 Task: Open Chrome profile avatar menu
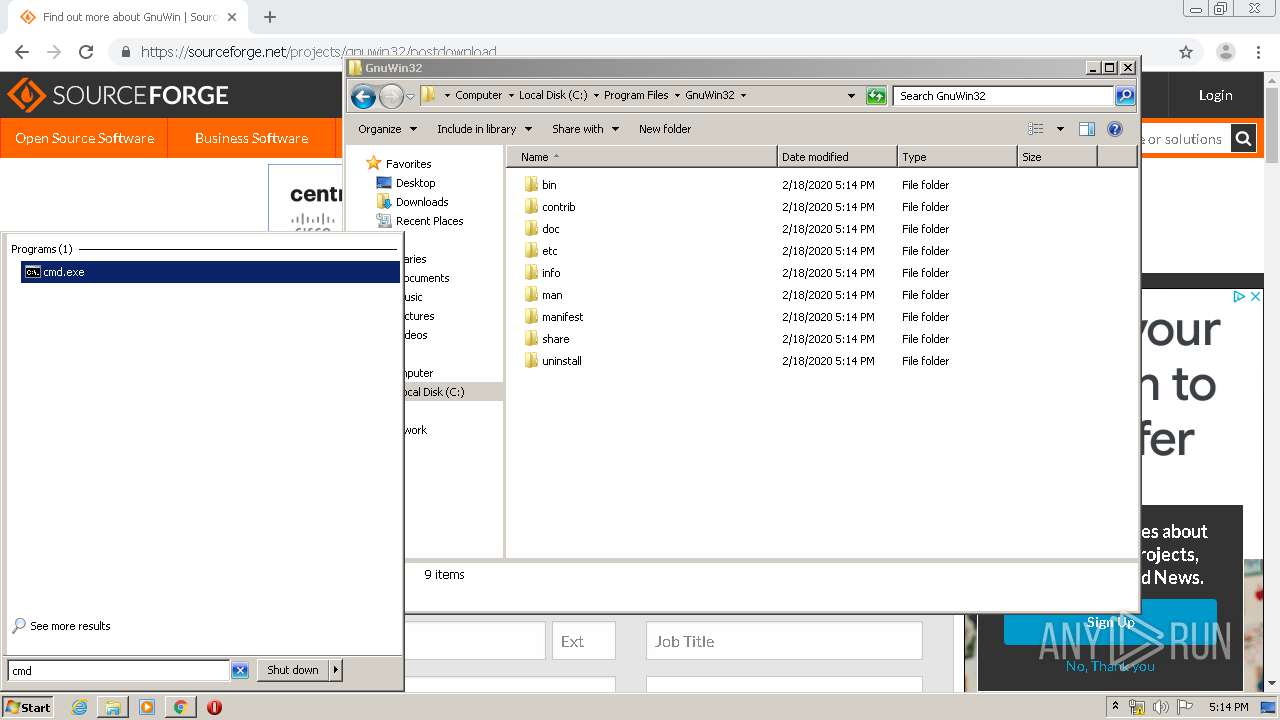[1226, 52]
